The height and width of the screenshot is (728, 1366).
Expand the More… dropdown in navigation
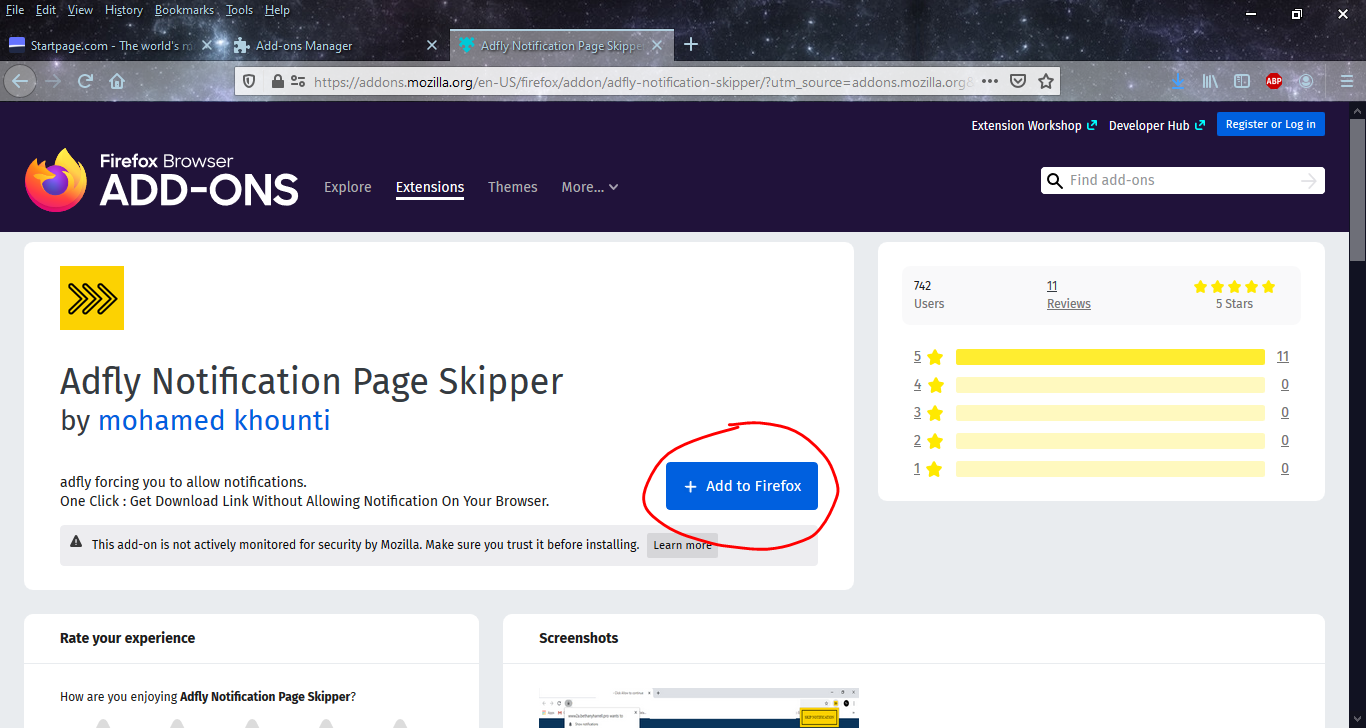590,187
